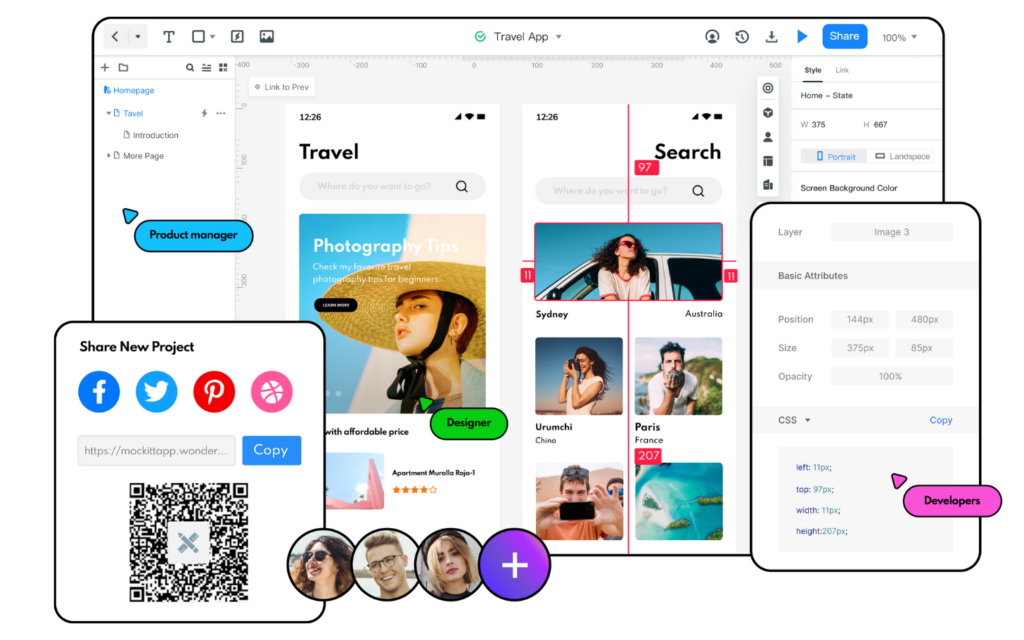Open the CSS dropdown arrow
The width and height of the screenshot is (1024, 640).
pyautogui.click(x=808, y=420)
